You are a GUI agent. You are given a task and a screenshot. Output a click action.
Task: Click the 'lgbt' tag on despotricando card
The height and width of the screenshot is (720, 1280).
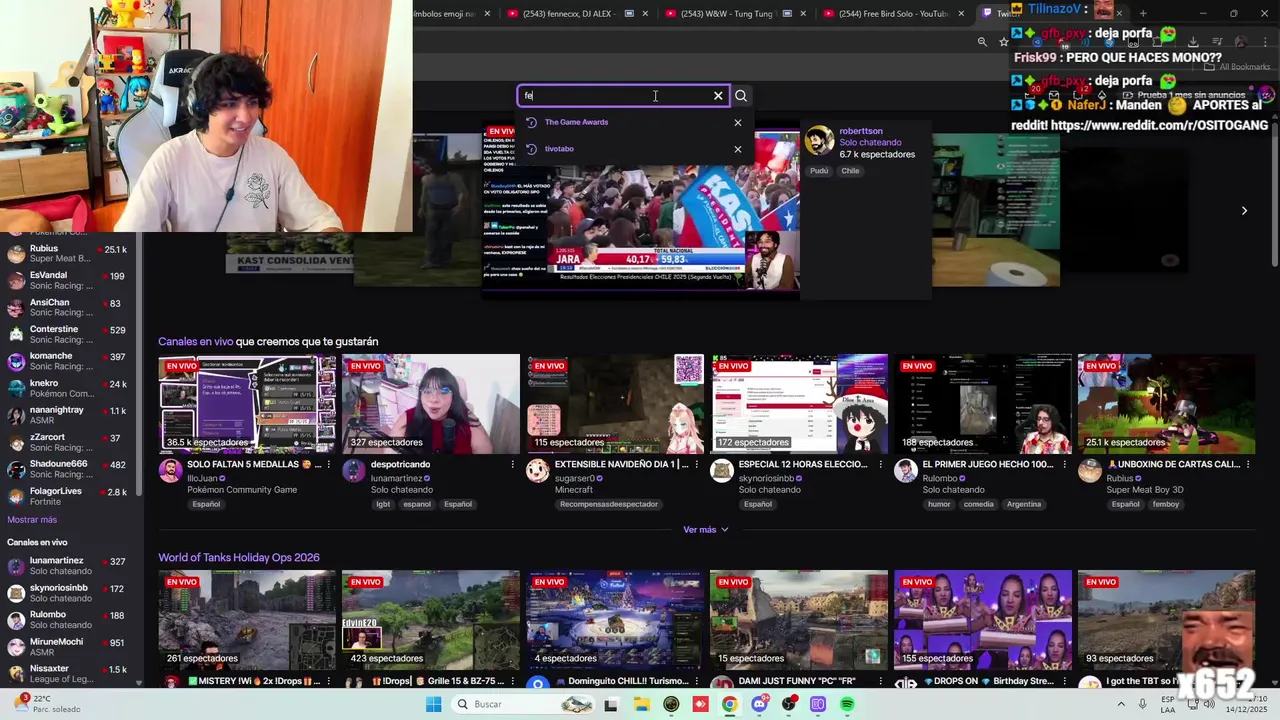383,504
